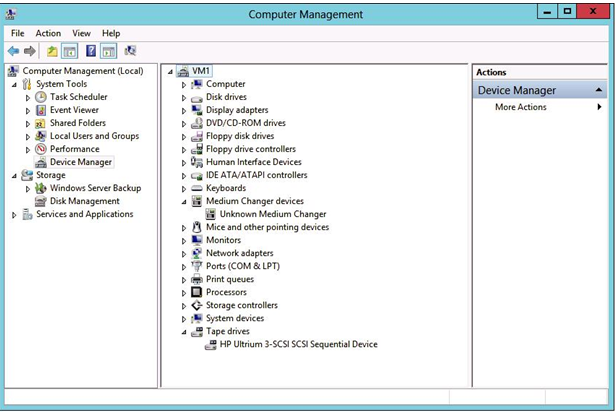
Task: Expand the Disk drives node
Action: pyautogui.click(x=184, y=98)
